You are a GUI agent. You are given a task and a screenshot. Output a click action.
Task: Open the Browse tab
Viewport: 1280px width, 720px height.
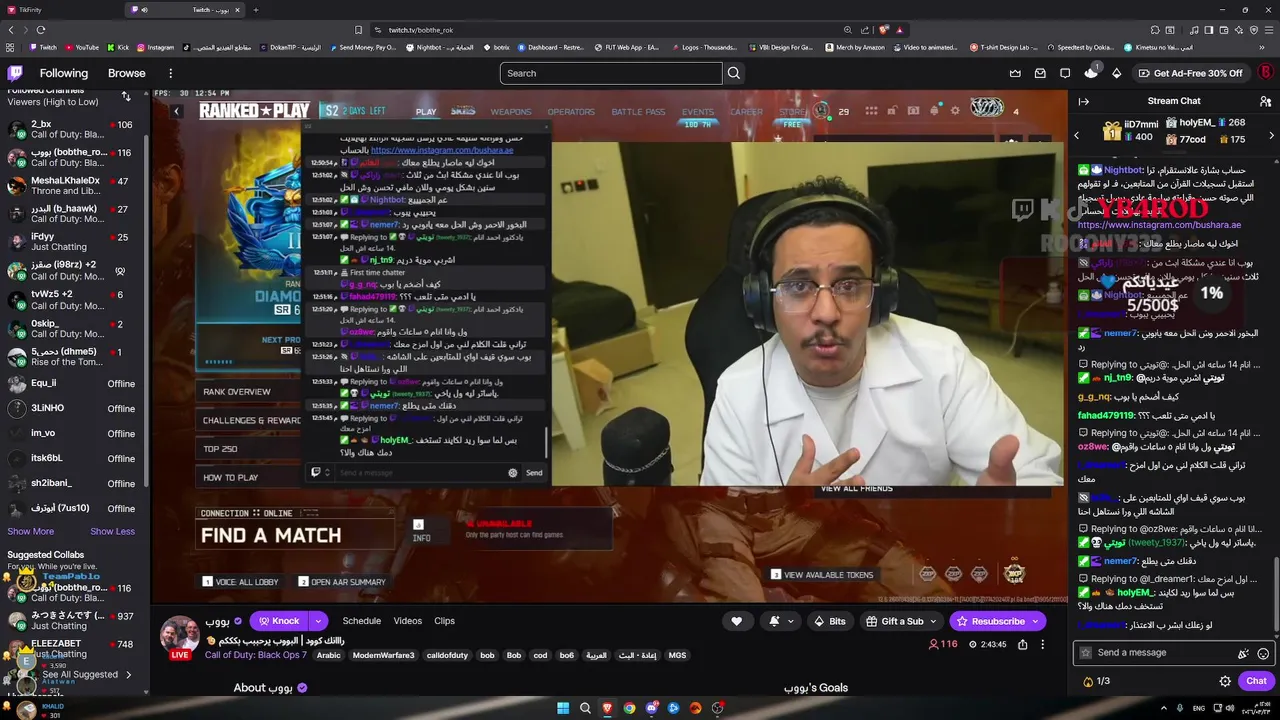[126, 73]
